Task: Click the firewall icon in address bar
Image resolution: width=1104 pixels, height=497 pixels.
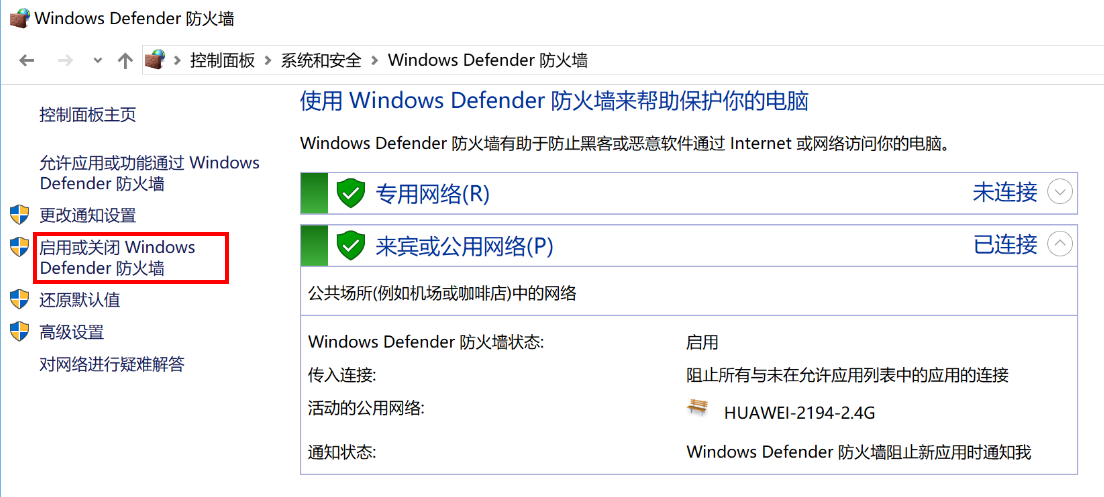Action: tap(154, 60)
